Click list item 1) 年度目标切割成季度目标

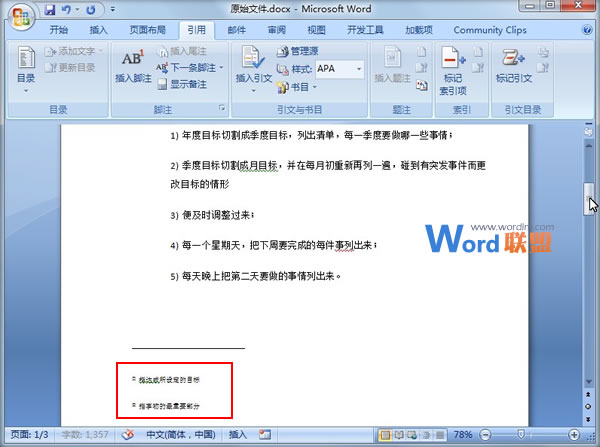pyautogui.click(x=311, y=135)
